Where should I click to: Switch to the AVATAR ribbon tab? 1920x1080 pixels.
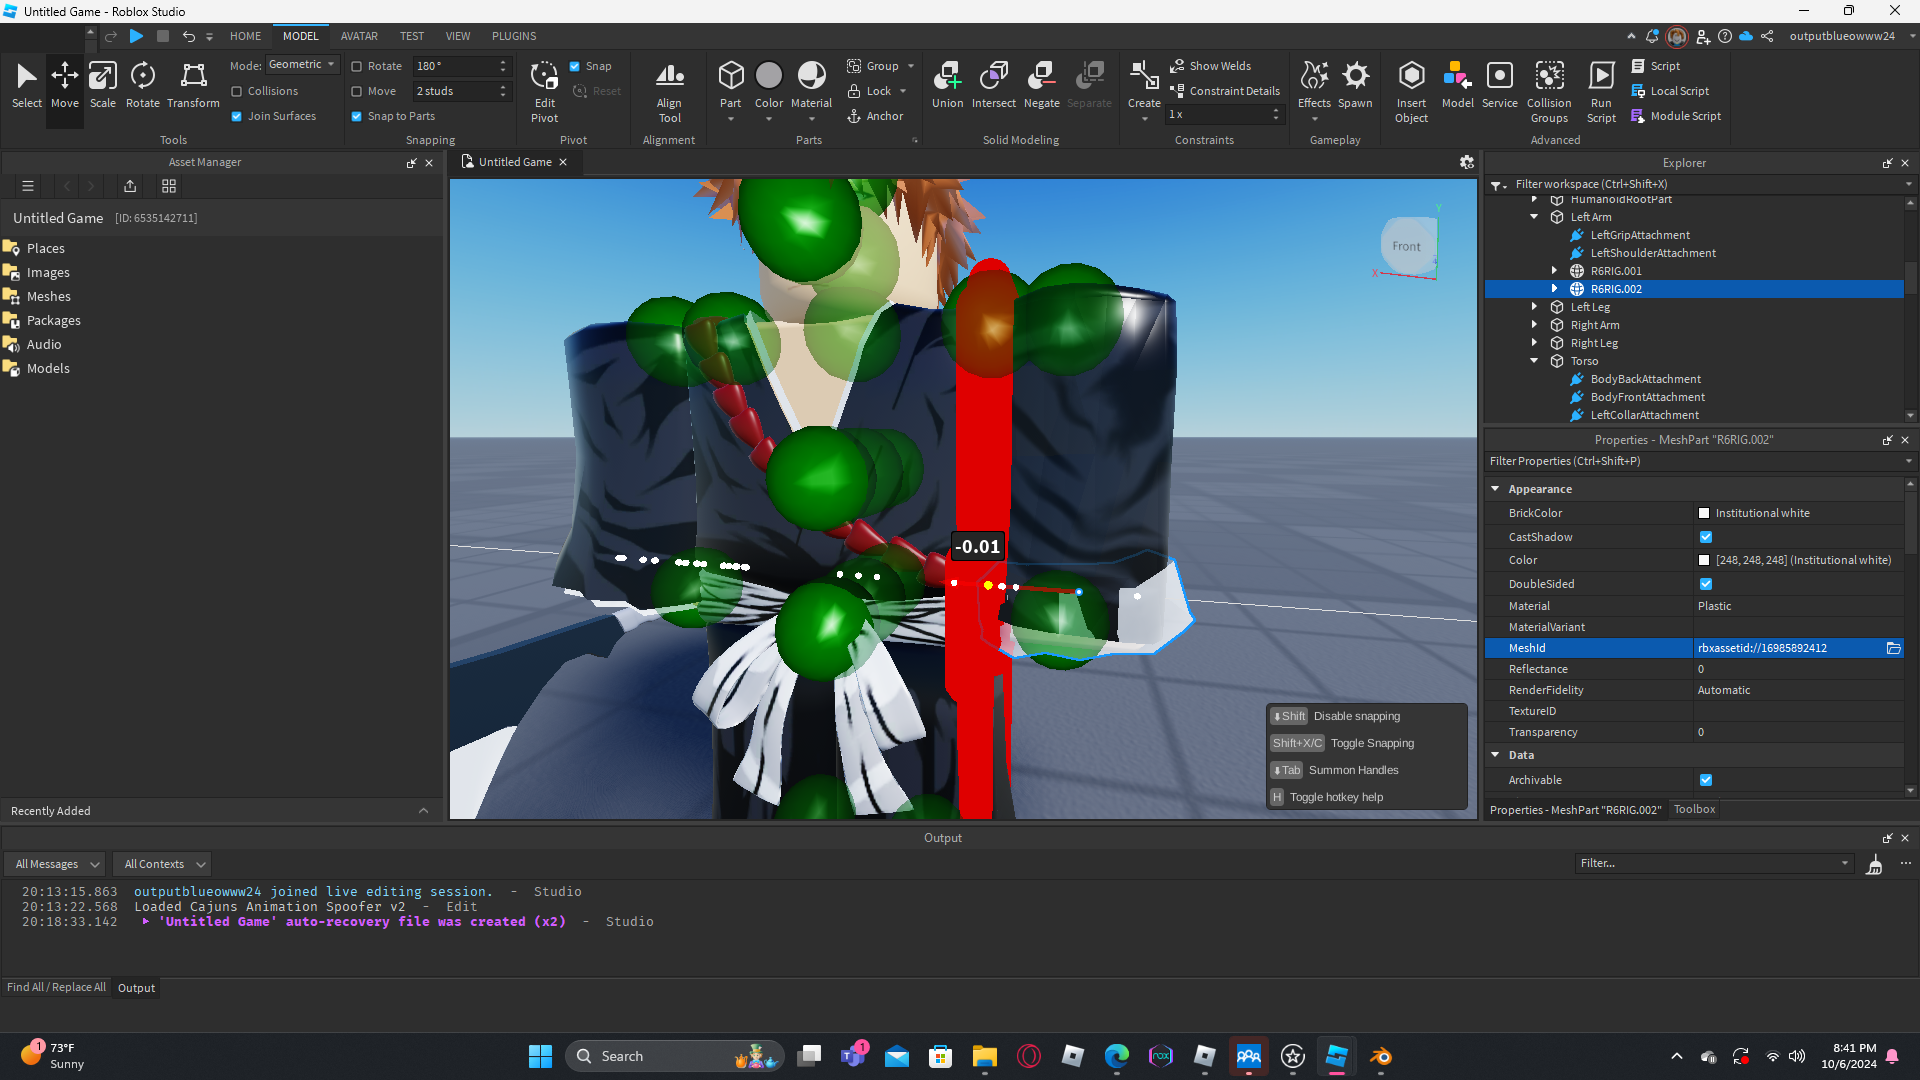[x=358, y=36]
